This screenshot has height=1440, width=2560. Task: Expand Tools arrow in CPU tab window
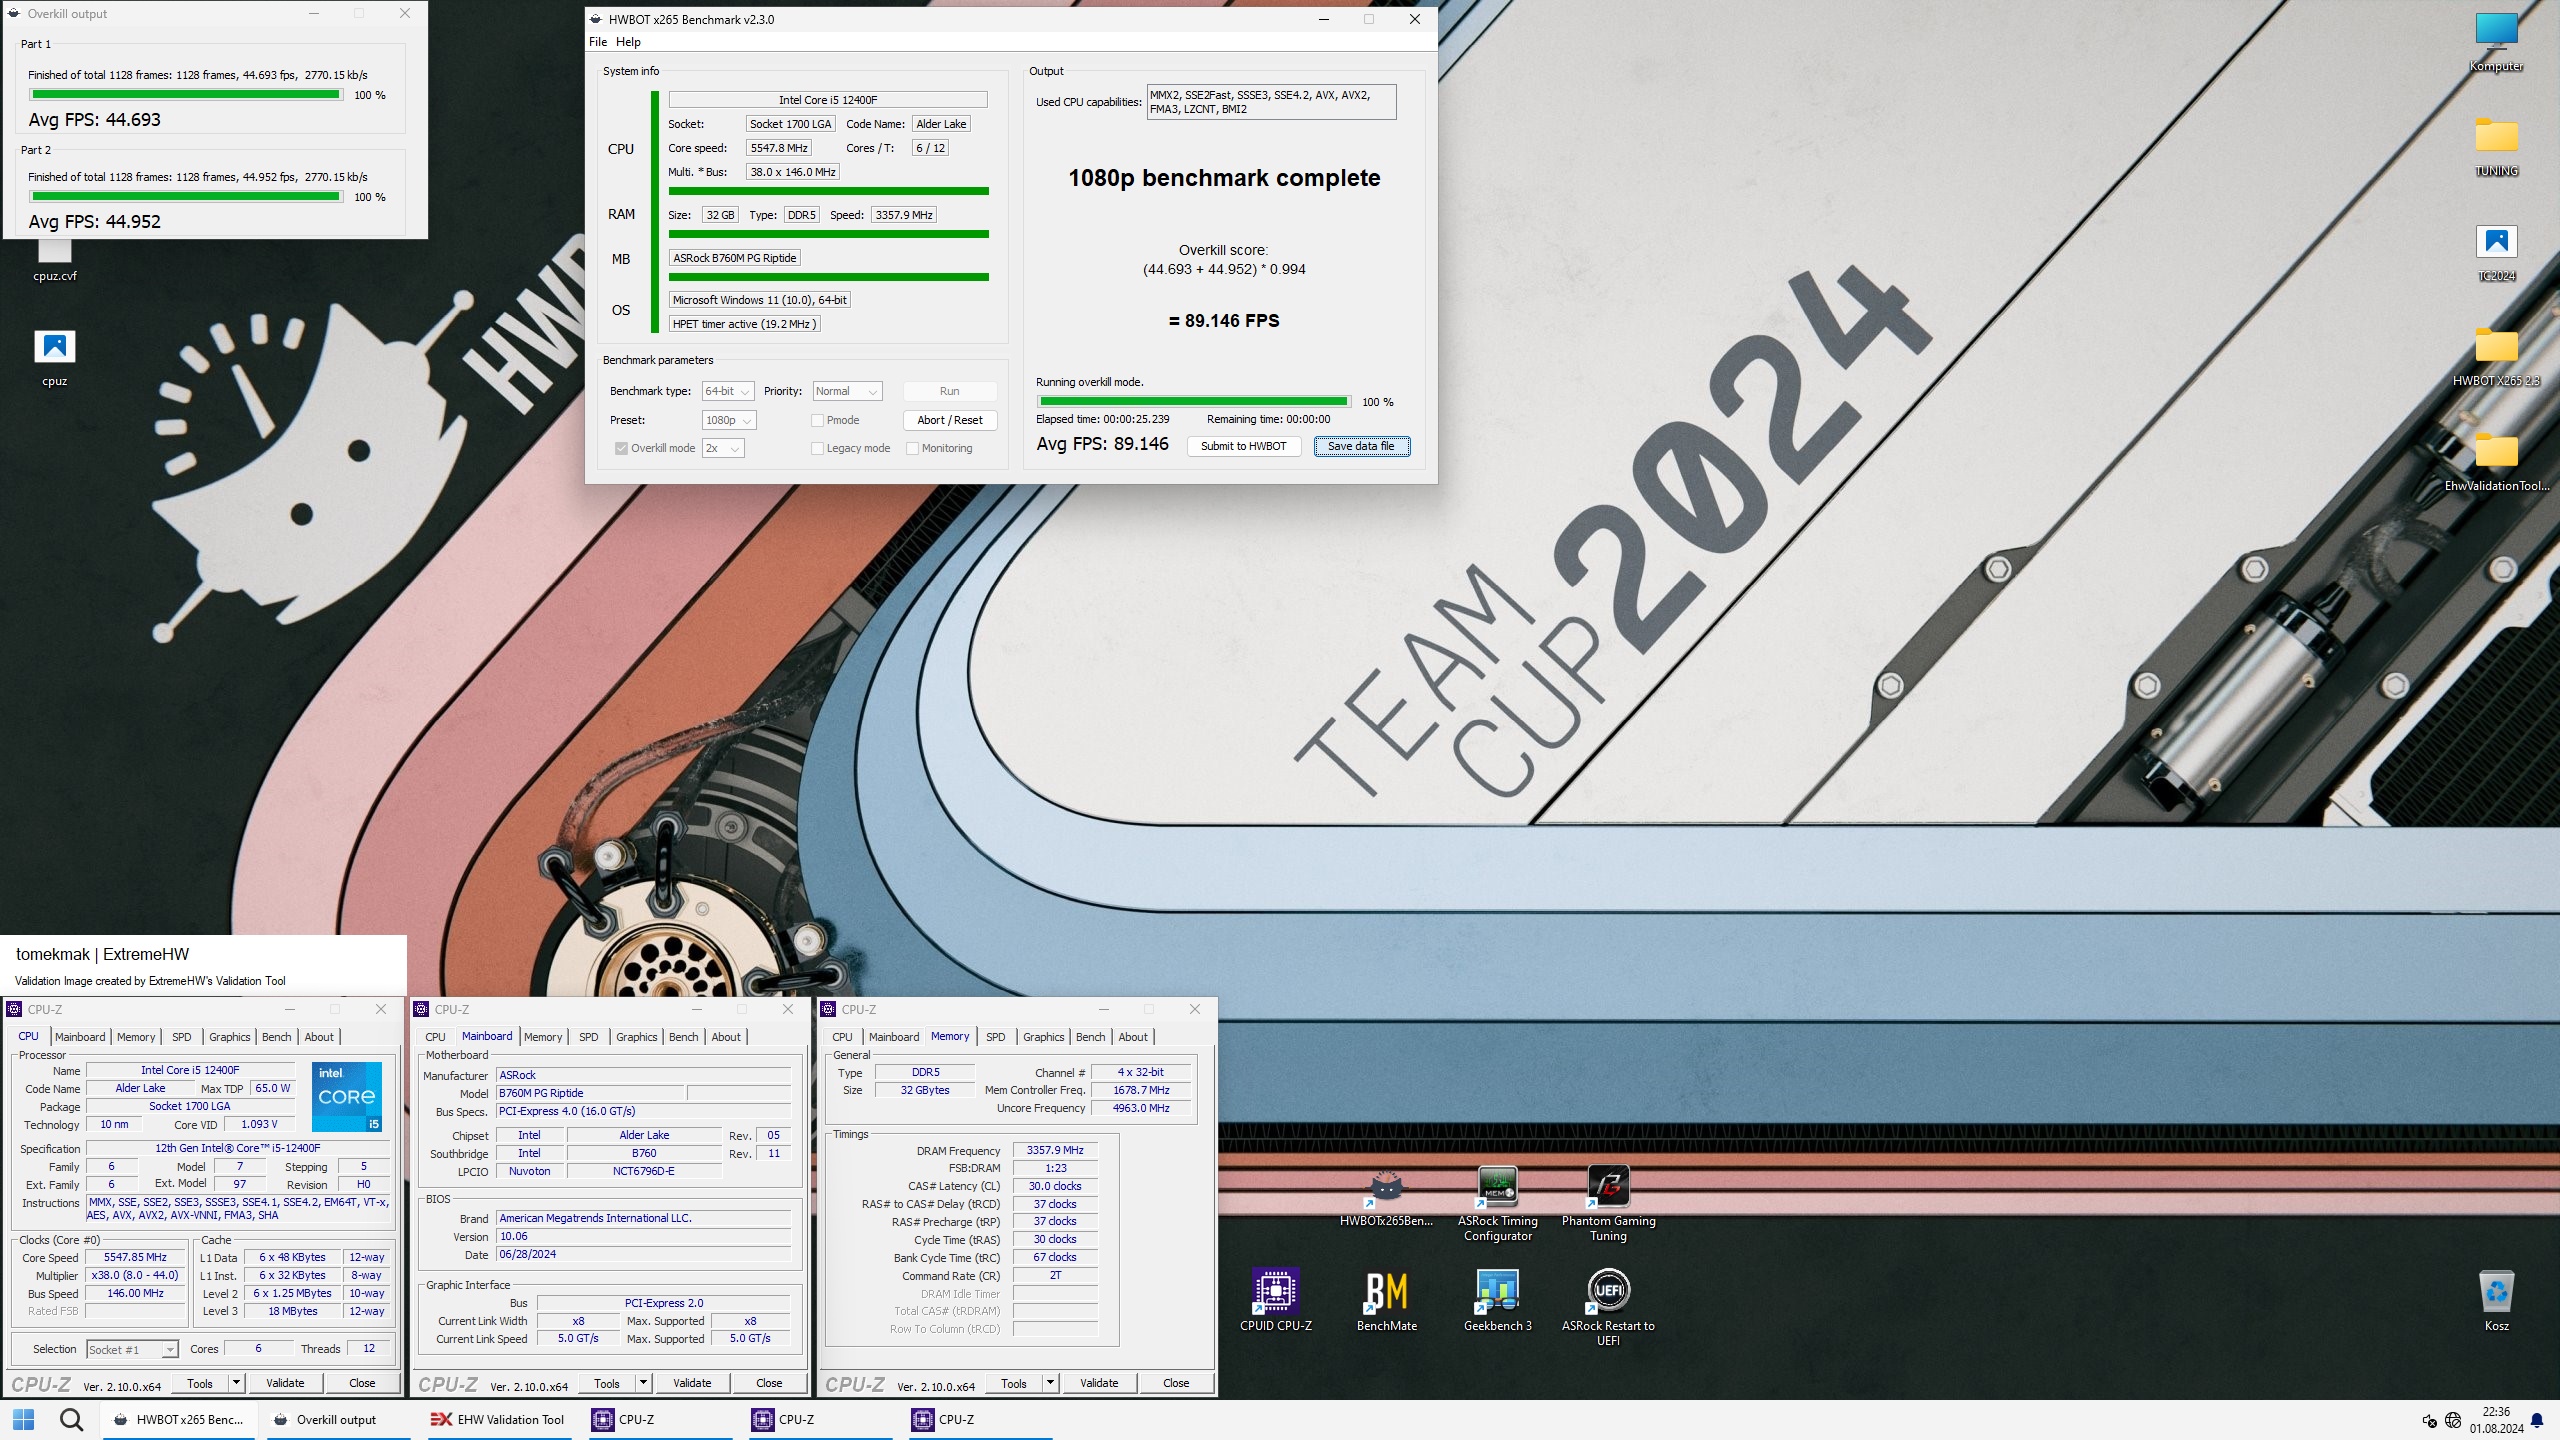coord(237,1383)
